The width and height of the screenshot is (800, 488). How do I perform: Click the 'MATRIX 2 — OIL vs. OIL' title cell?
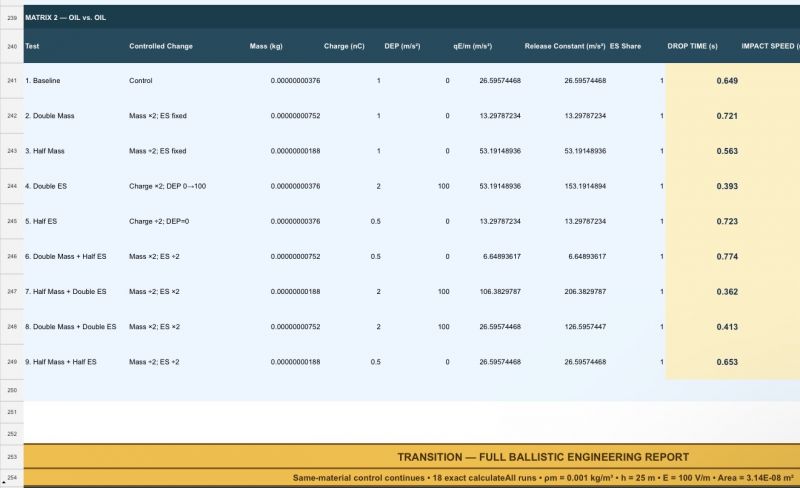coord(65,17)
